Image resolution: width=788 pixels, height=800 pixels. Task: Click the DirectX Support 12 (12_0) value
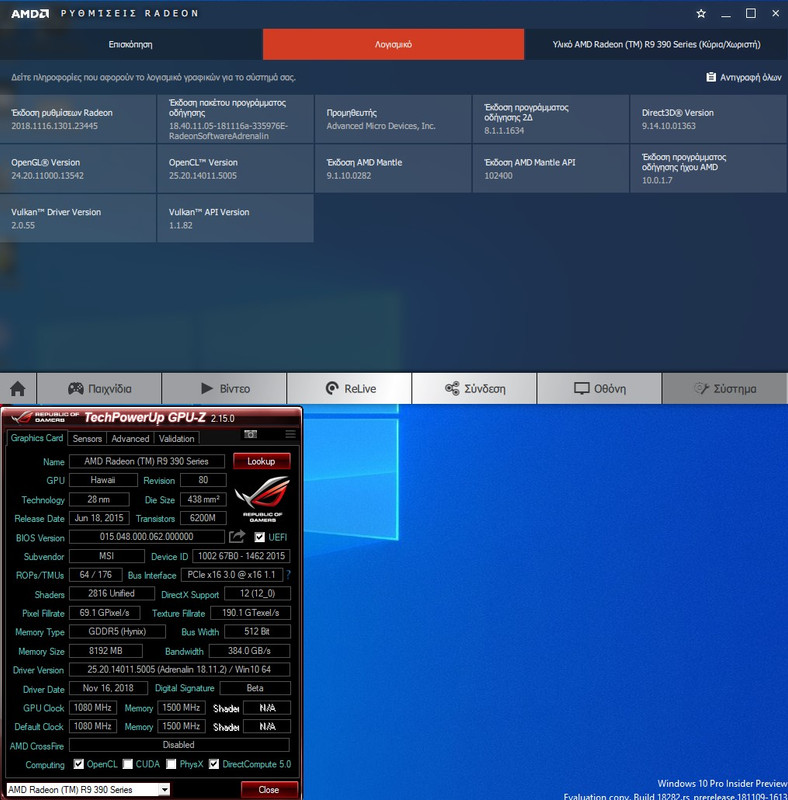258,593
